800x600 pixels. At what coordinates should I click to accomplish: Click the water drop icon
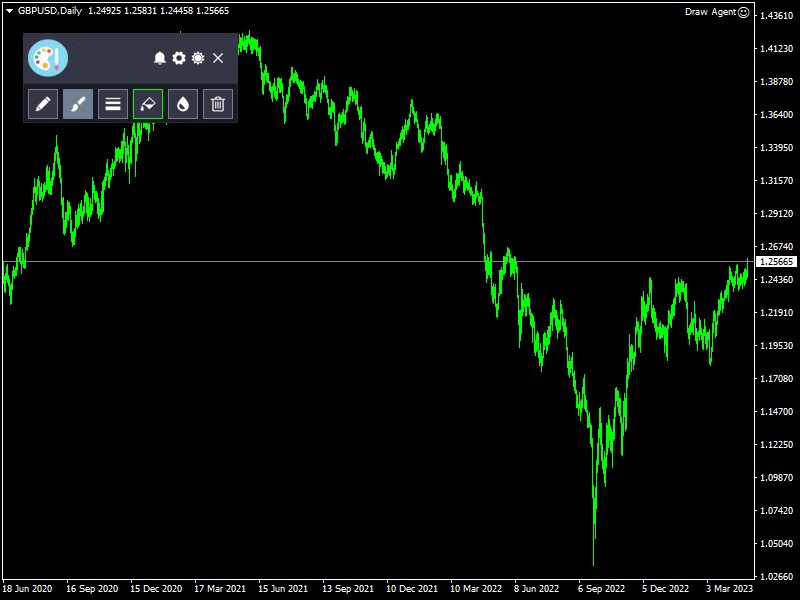[183, 103]
